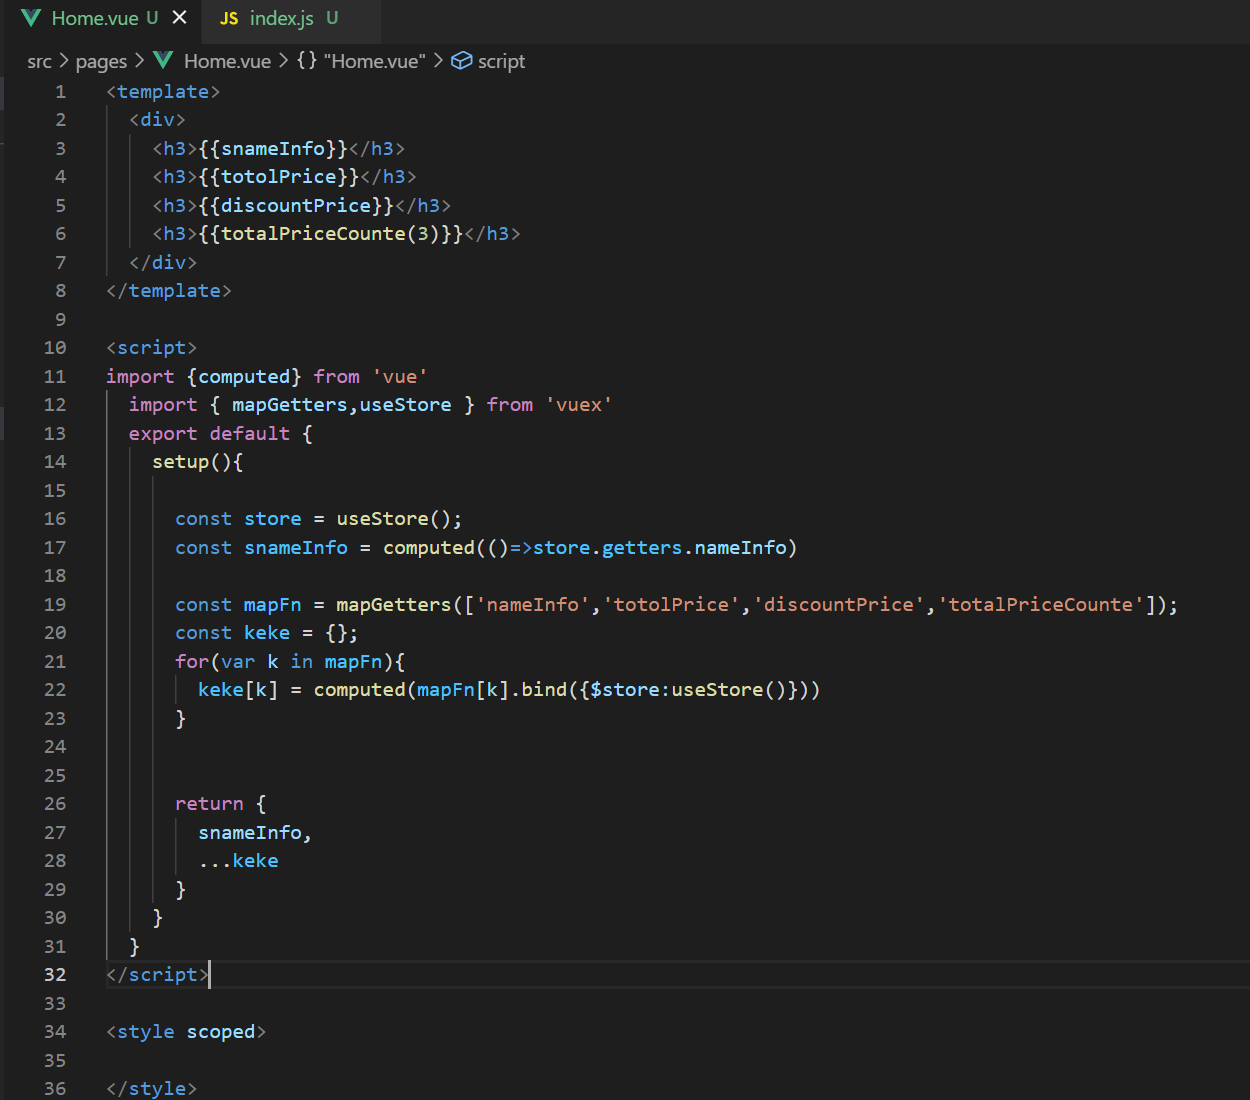Click style scoped tag on line 34
Image resolution: width=1250 pixels, height=1100 pixels.
coord(186,1032)
